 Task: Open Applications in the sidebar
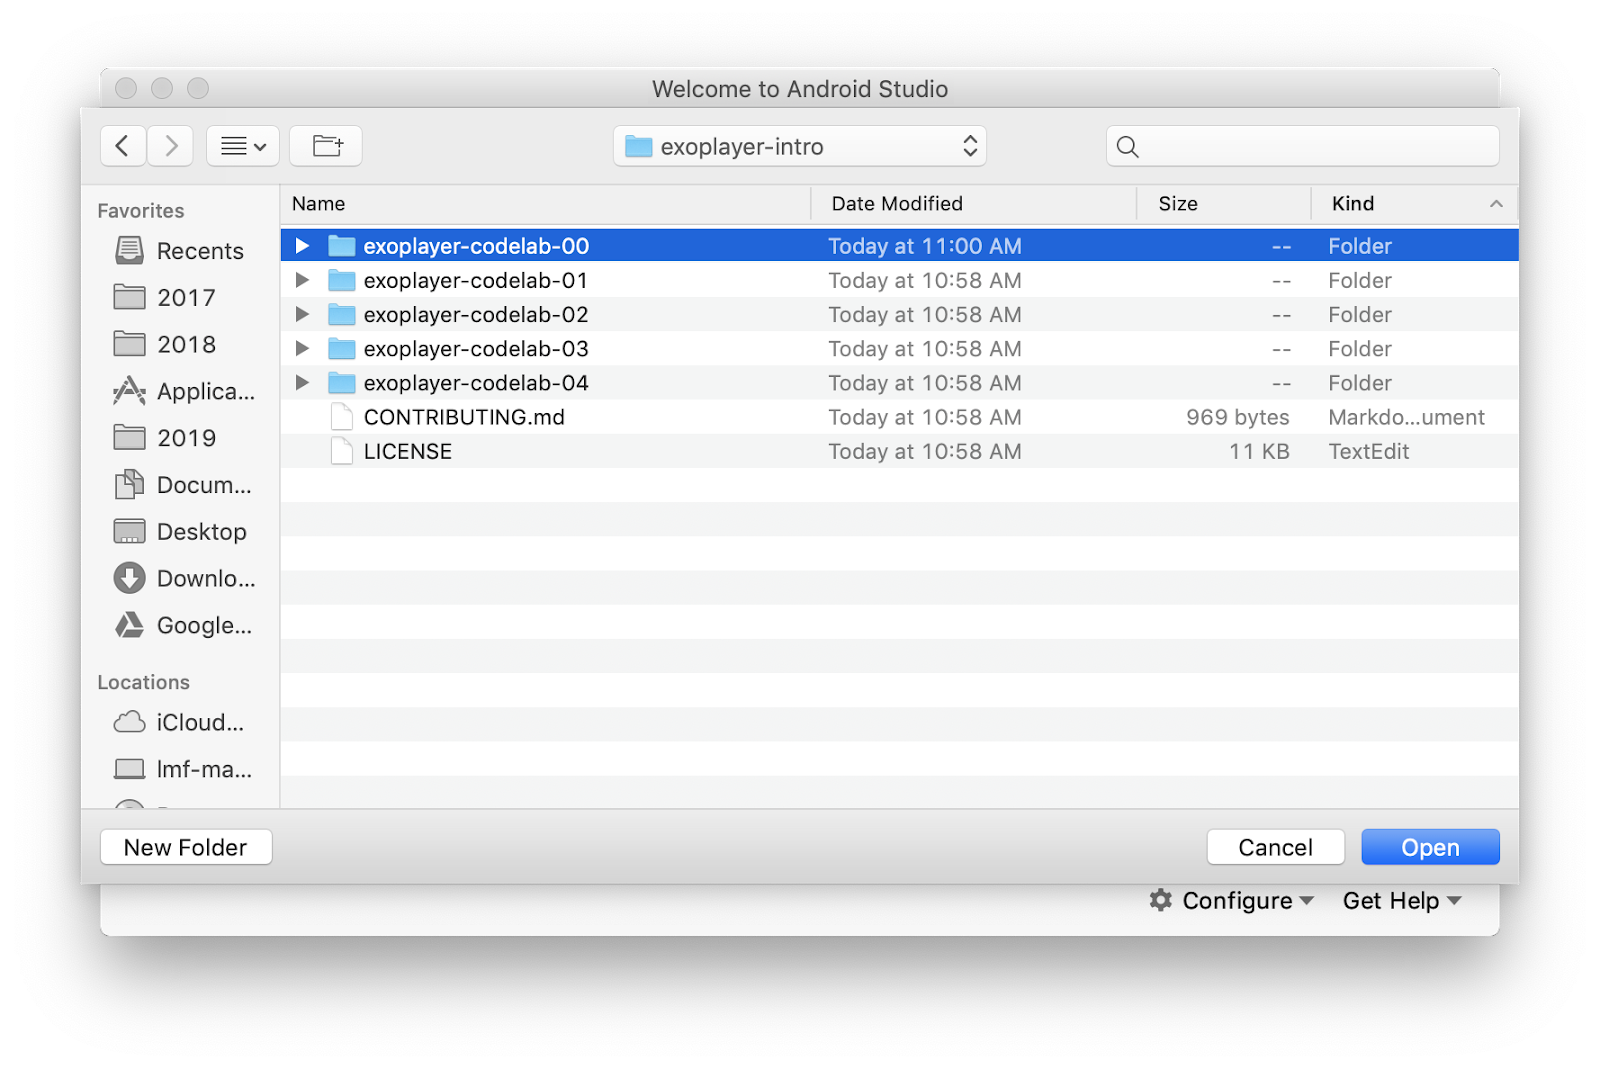click(204, 391)
